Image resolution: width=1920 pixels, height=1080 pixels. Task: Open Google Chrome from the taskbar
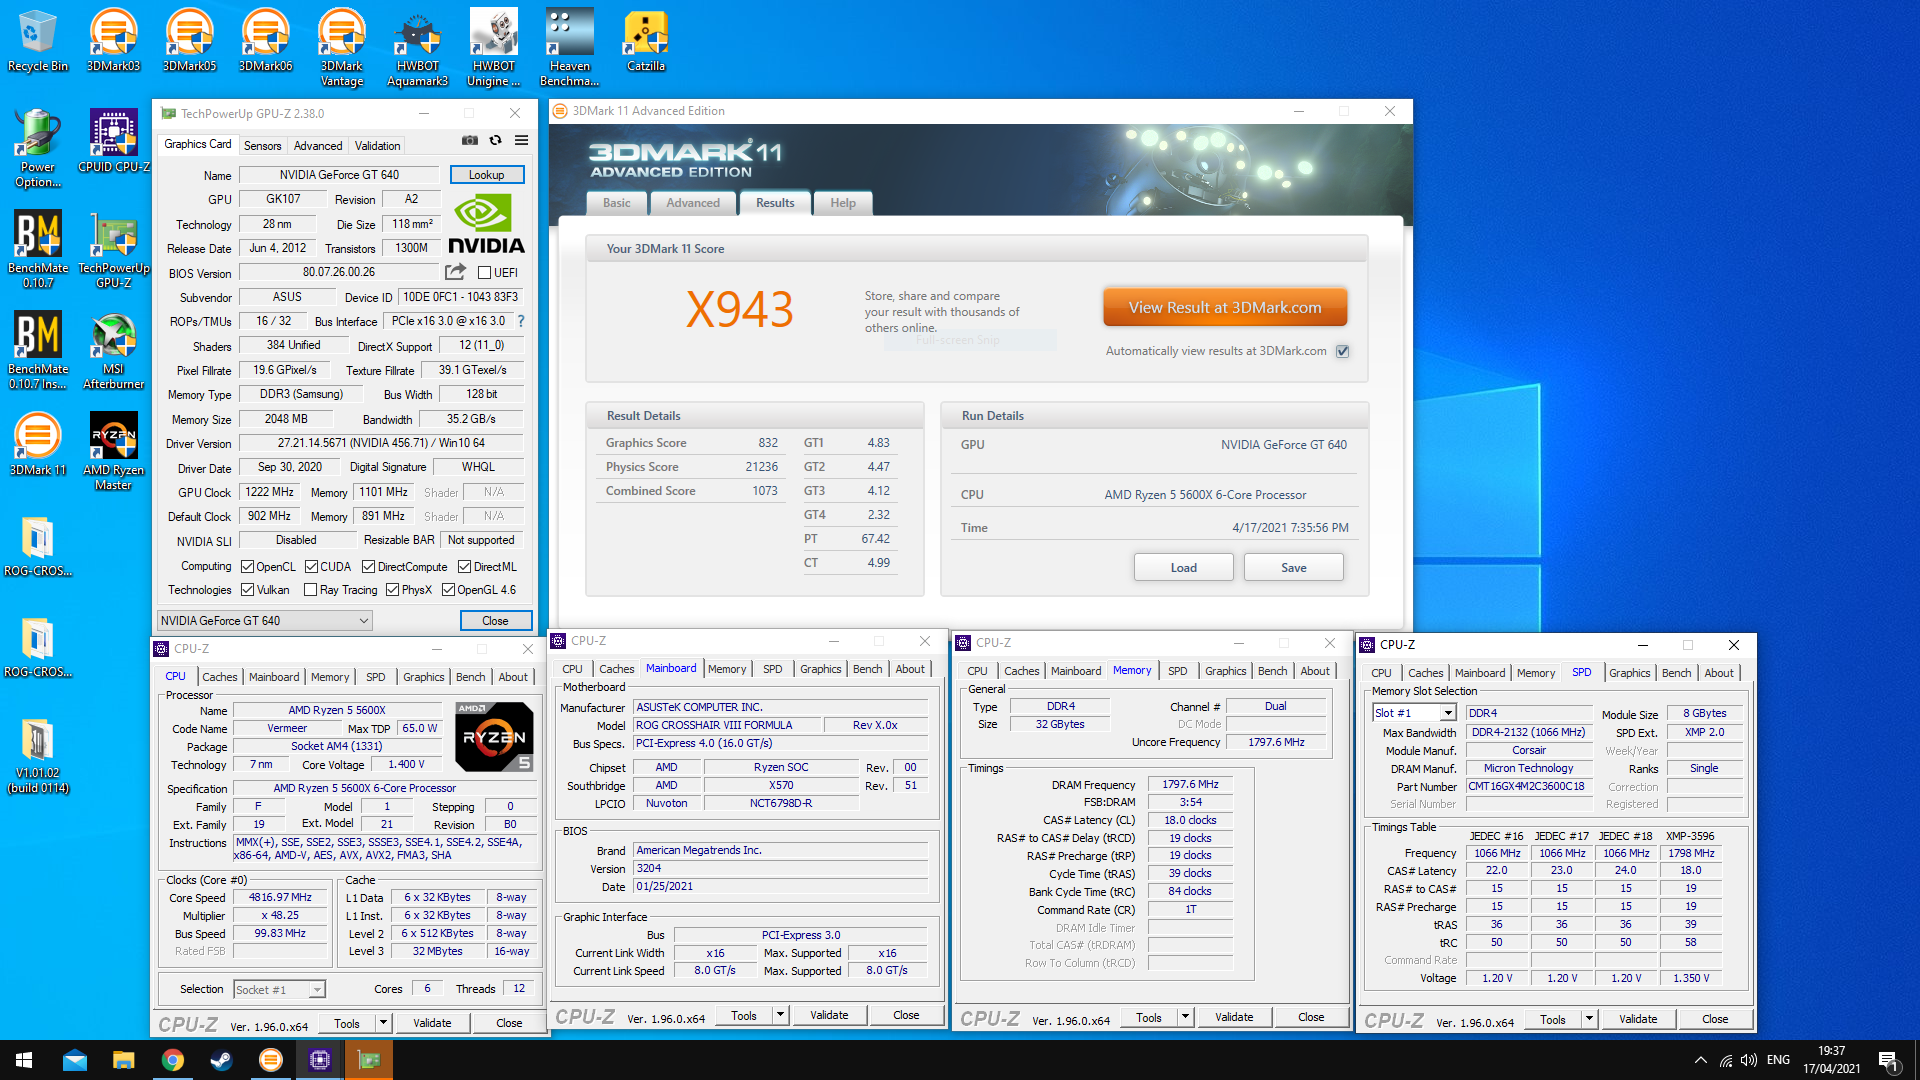[x=172, y=1060]
